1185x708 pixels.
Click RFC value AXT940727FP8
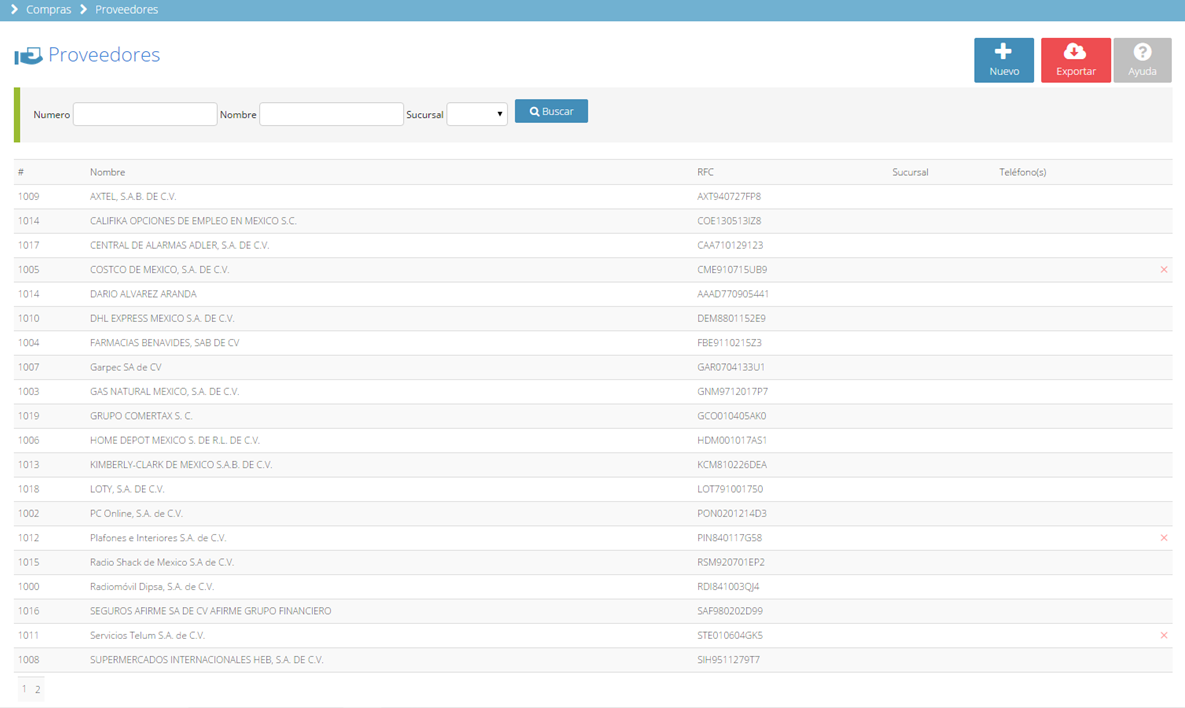(729, 196)
